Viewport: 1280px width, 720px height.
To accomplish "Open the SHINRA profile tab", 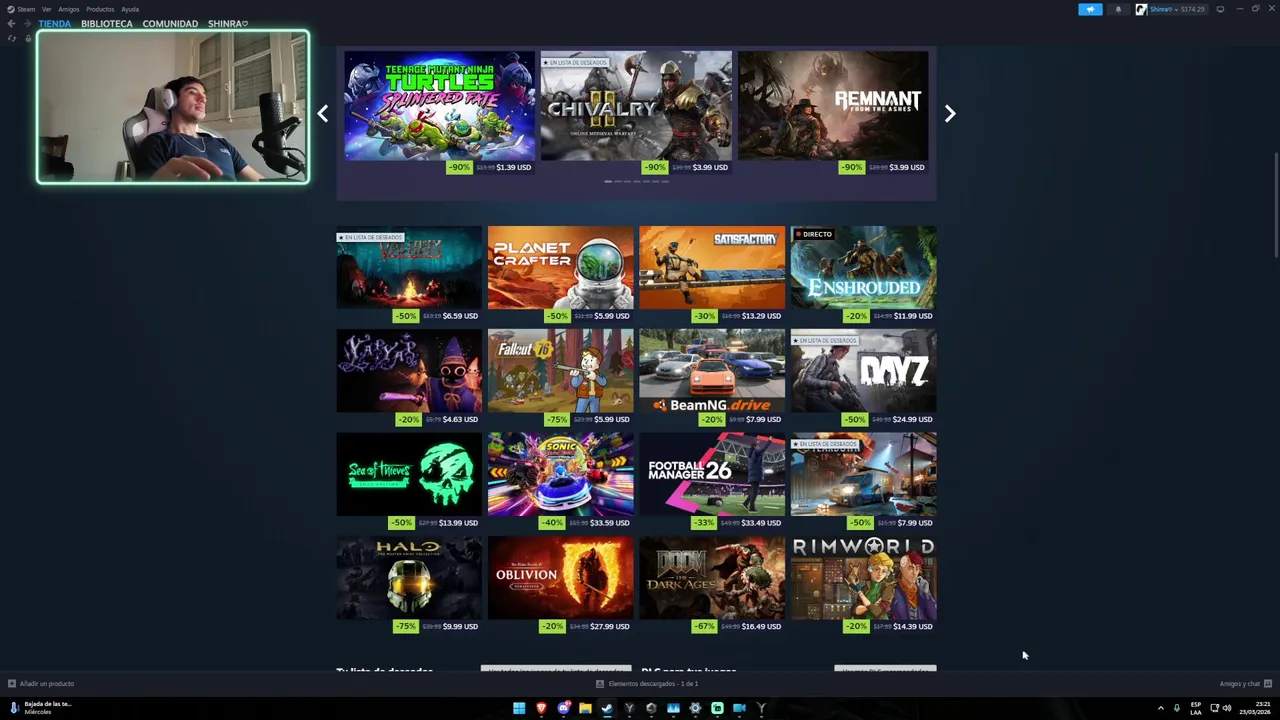I will point(228,24).
